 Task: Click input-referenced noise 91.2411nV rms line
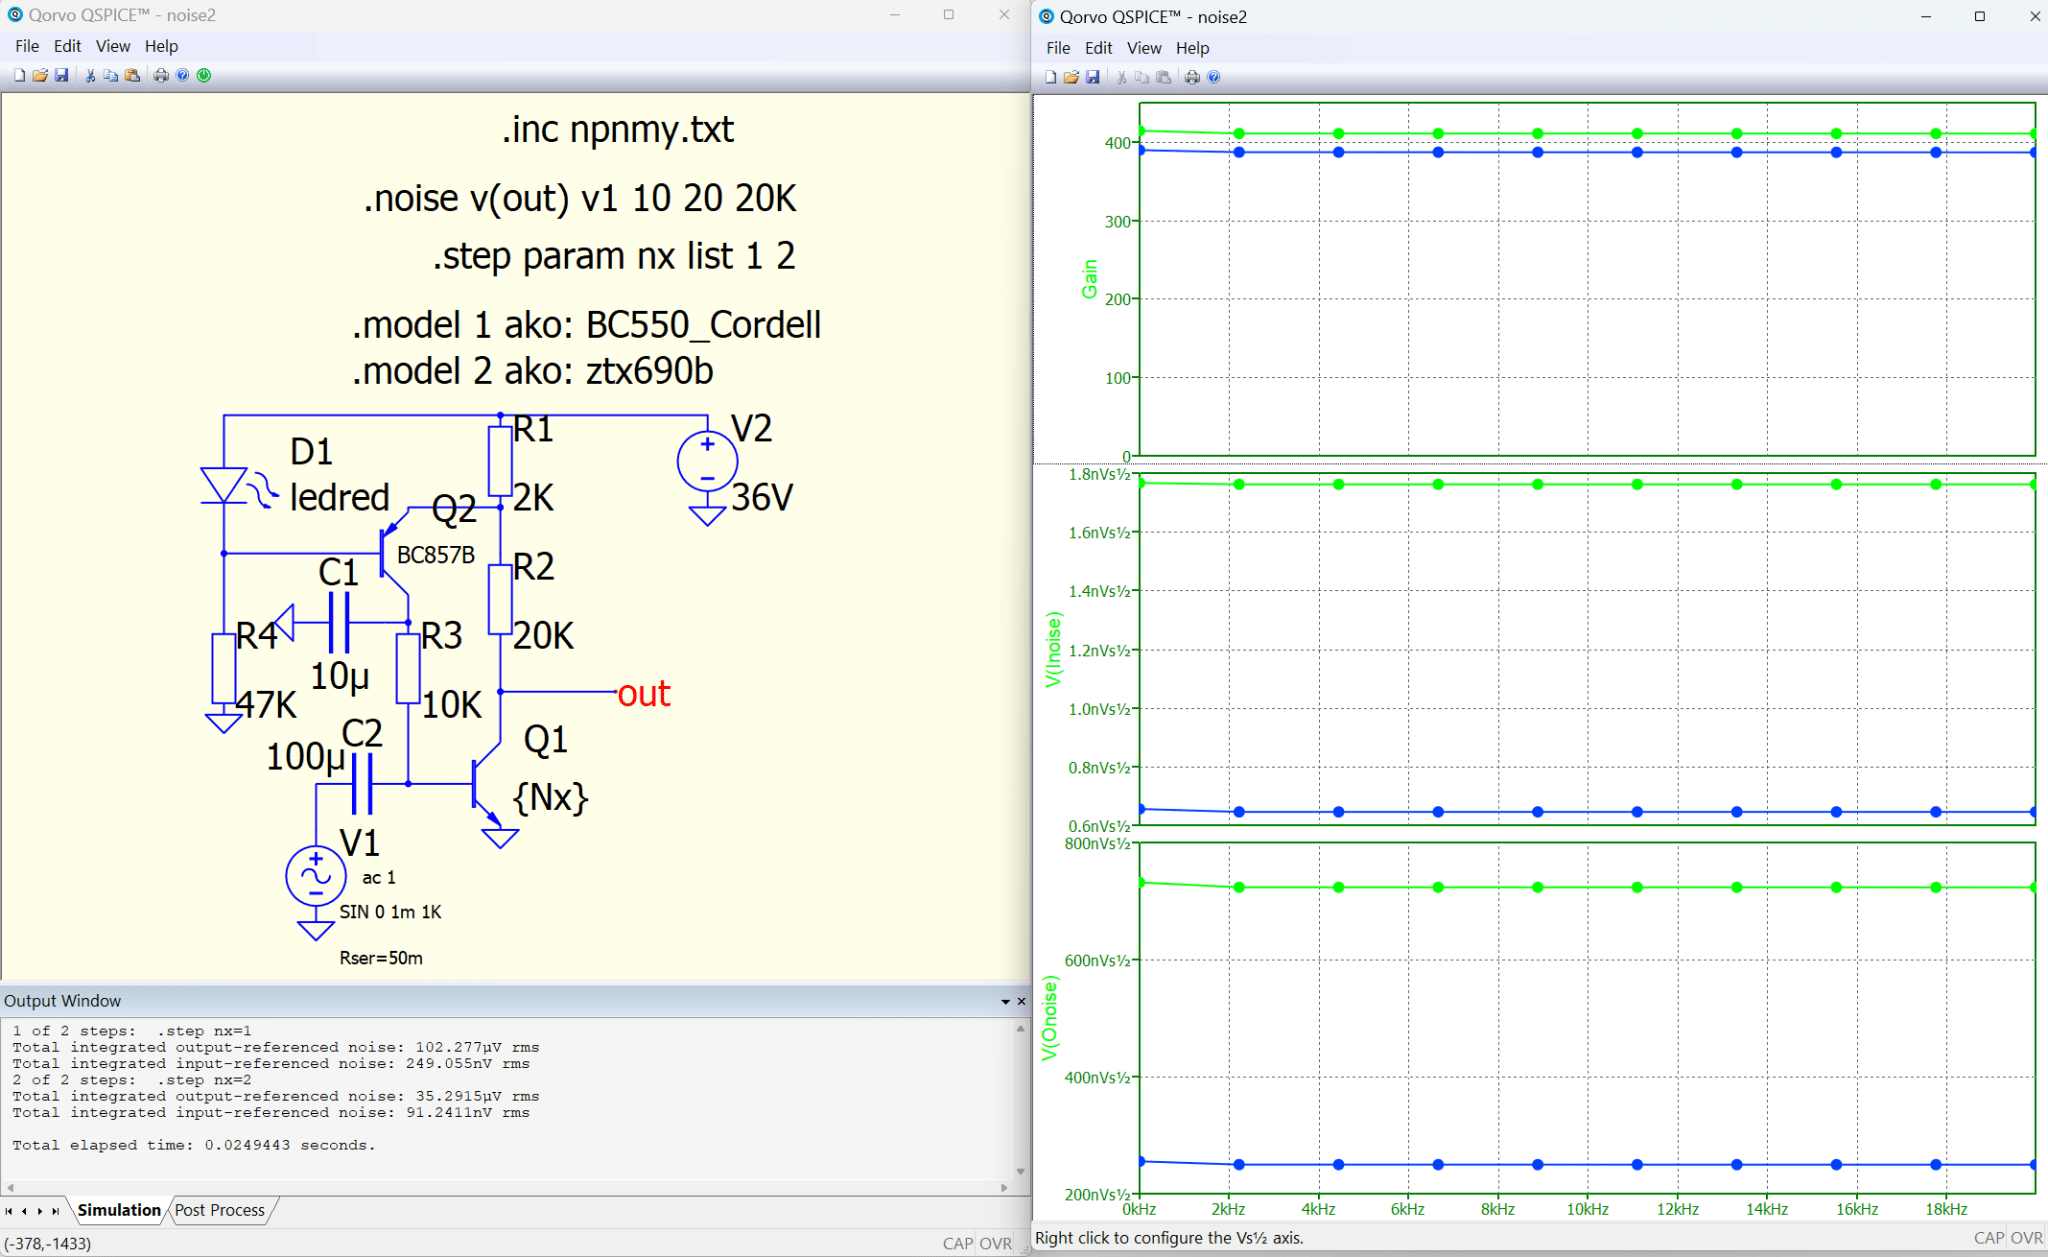pos(271,1112)
